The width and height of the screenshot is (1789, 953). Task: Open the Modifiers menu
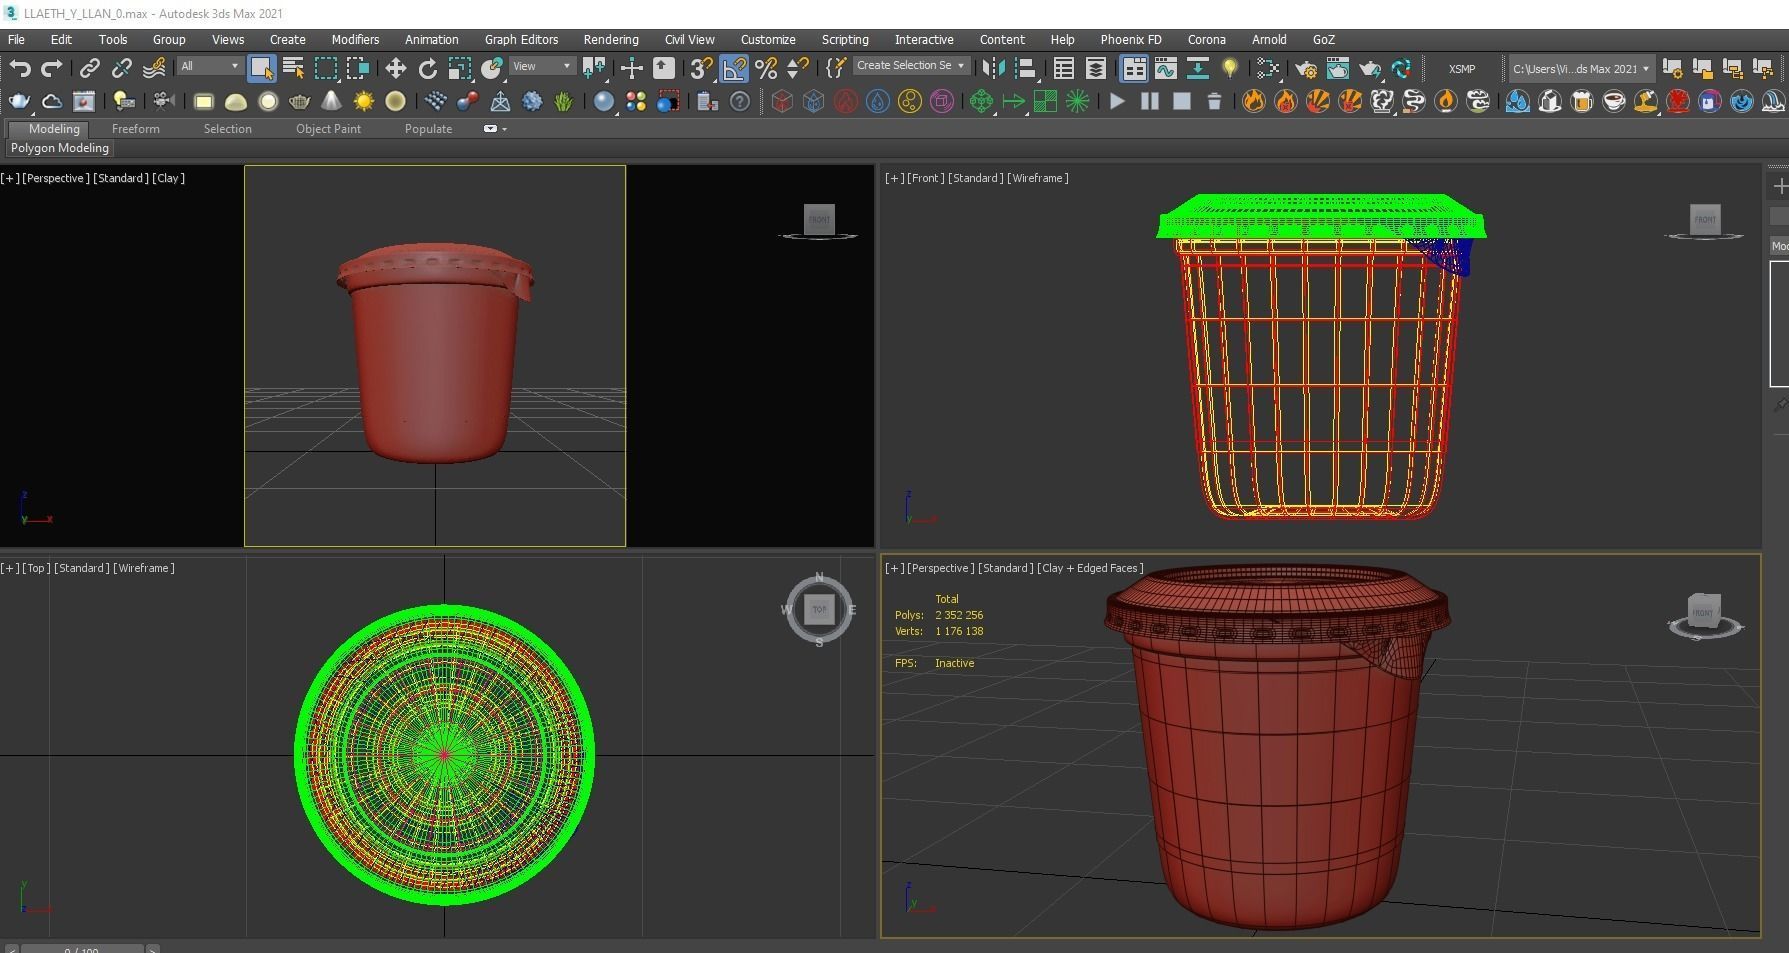355,39
